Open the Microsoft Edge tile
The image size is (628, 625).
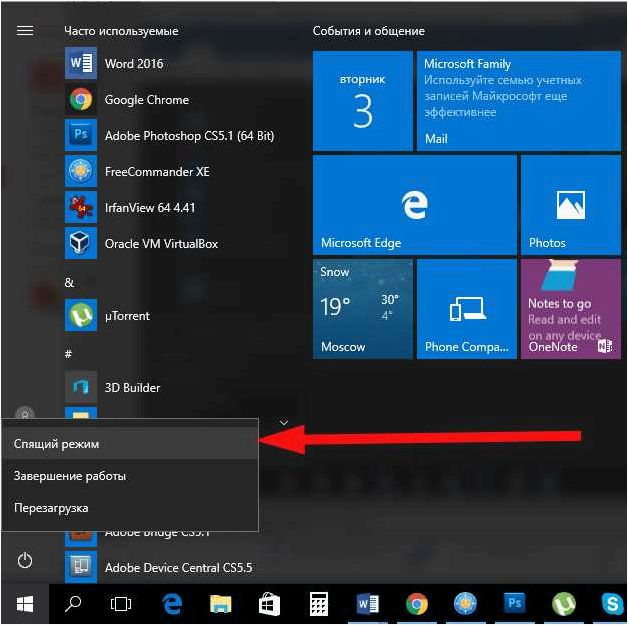coord(415,205)
